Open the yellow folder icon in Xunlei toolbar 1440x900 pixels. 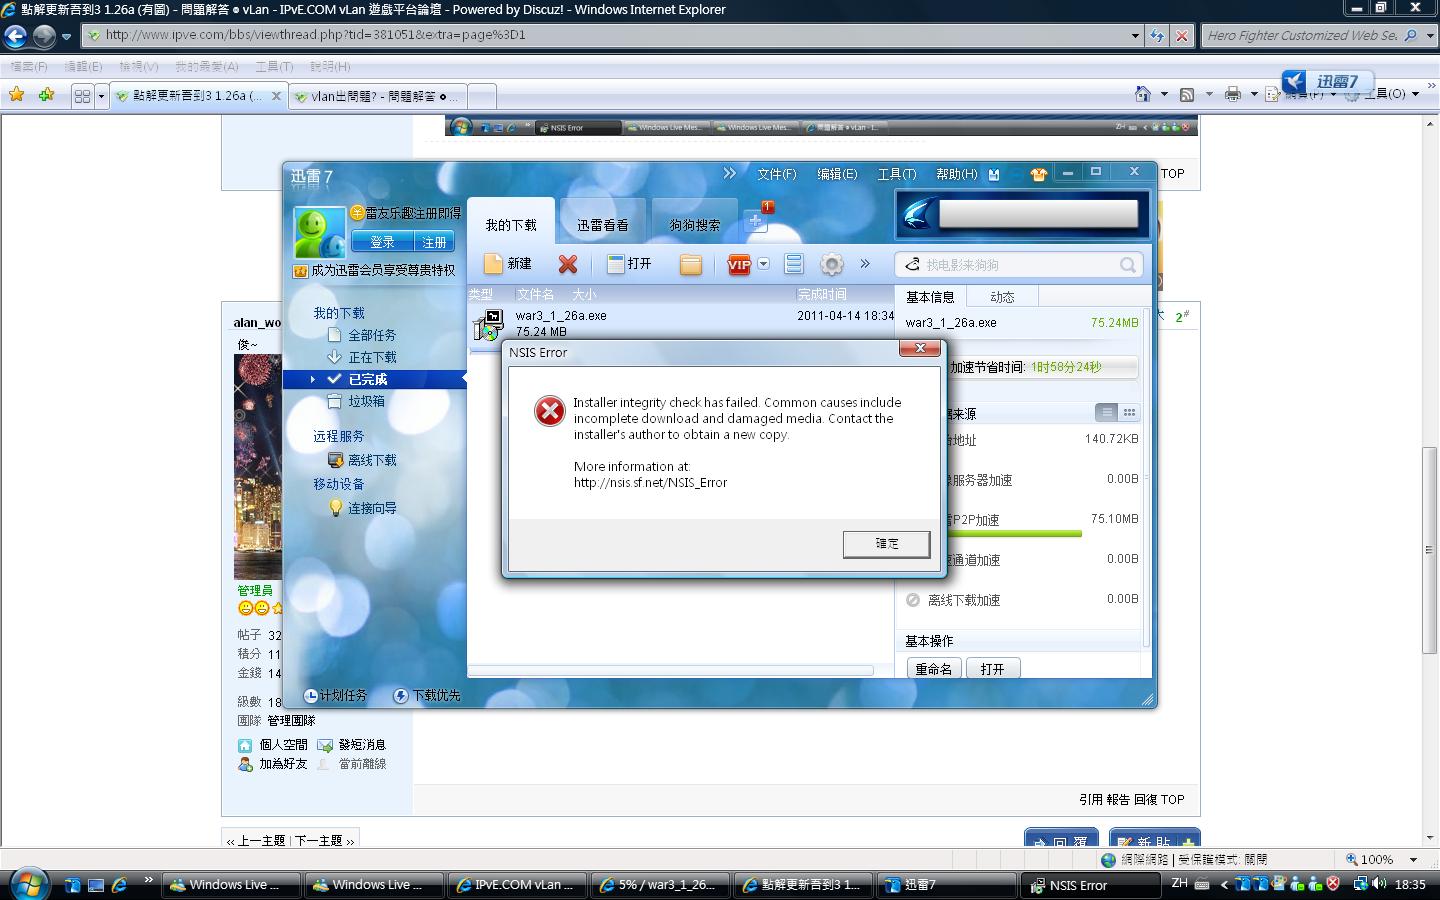690,264
